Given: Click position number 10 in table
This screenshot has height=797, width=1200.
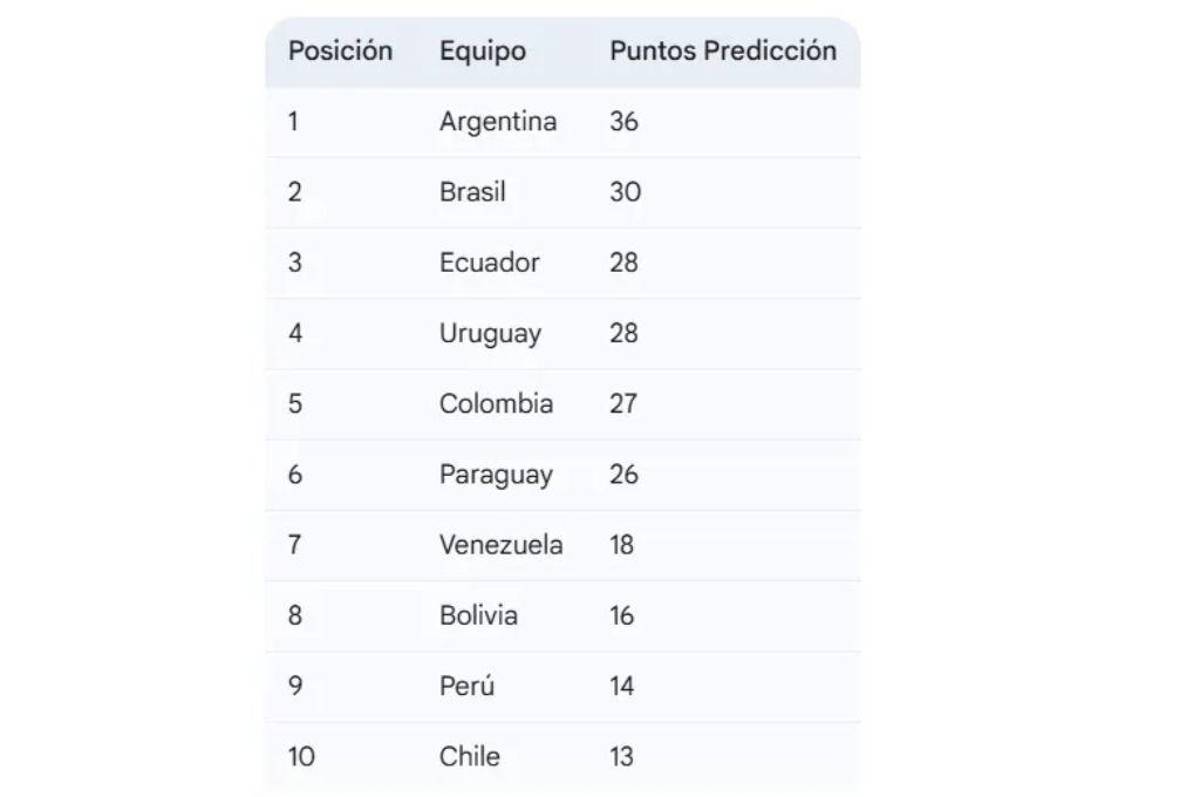Looking at the screenshot, I should 300,756.
